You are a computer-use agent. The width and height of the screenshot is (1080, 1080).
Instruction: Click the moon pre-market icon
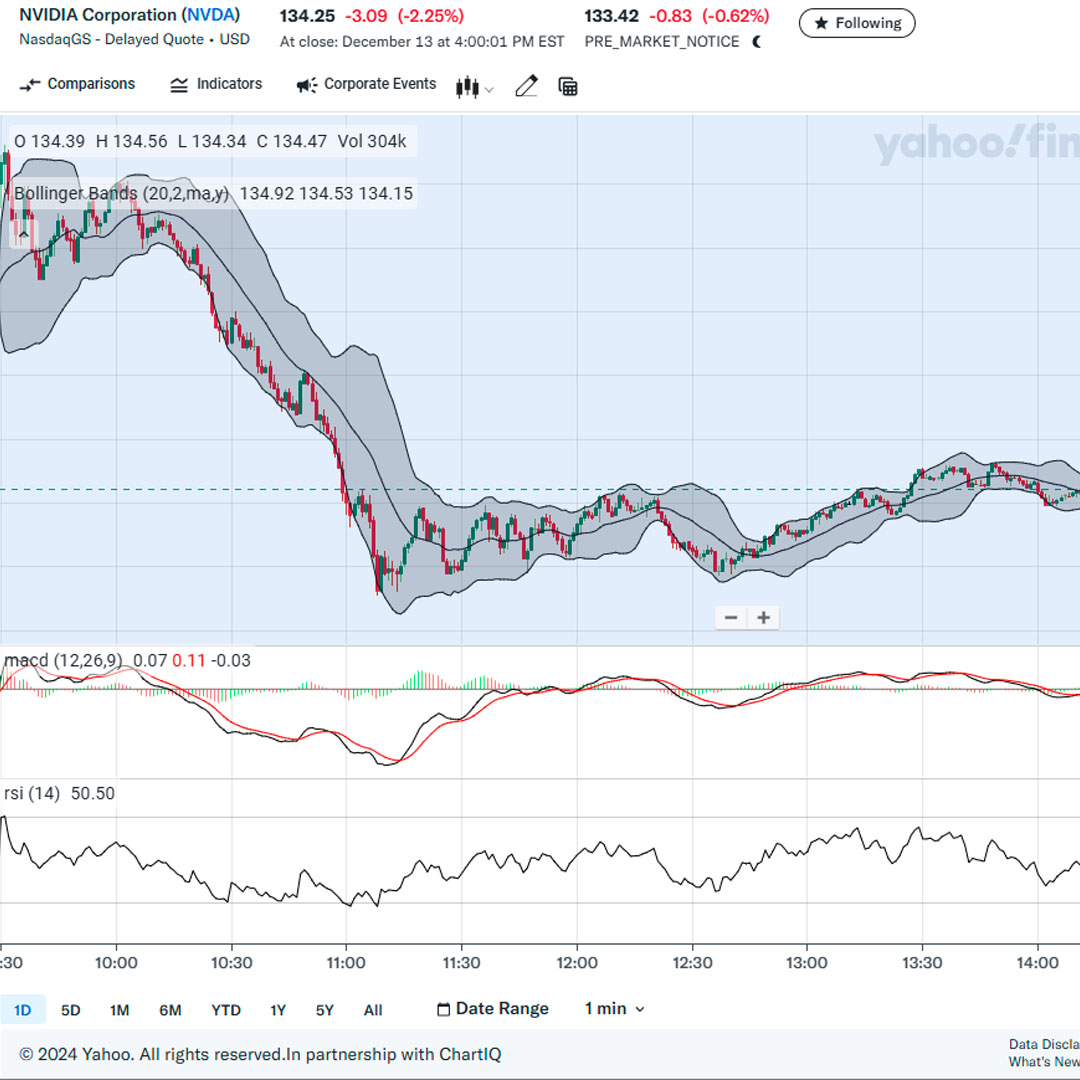click(757, 42)
